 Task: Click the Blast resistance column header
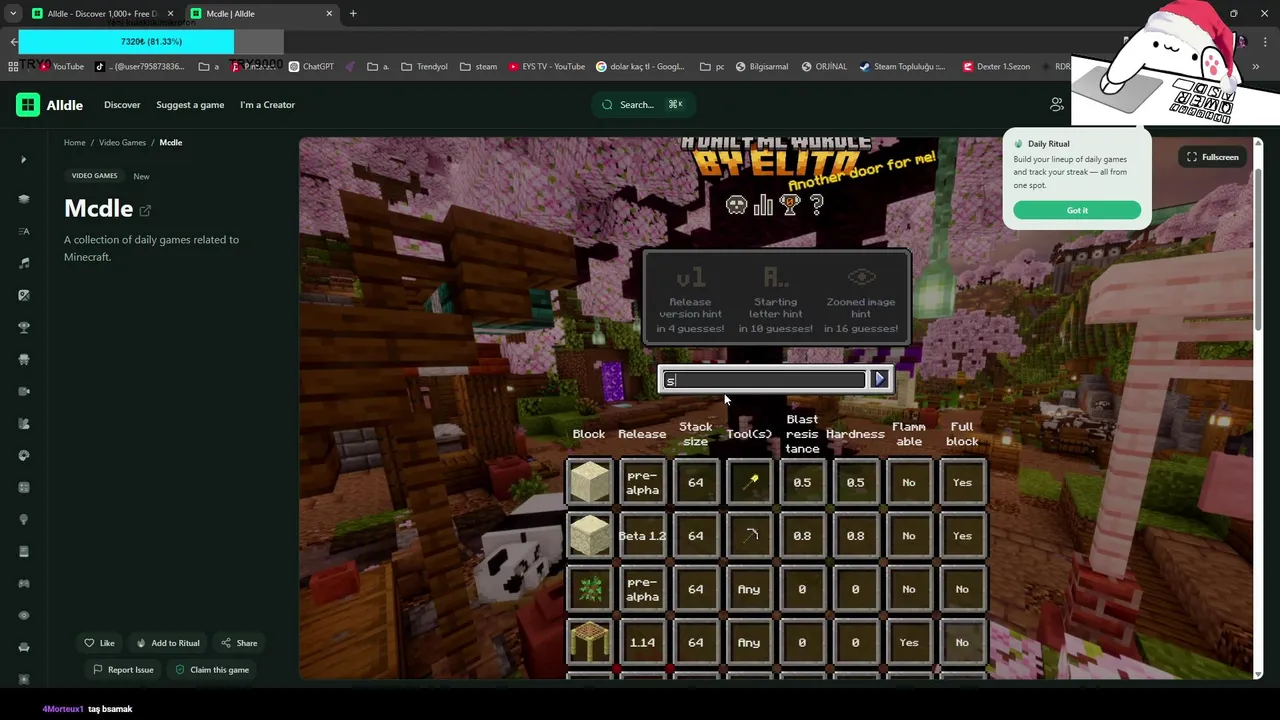click(x=802, y=434)
